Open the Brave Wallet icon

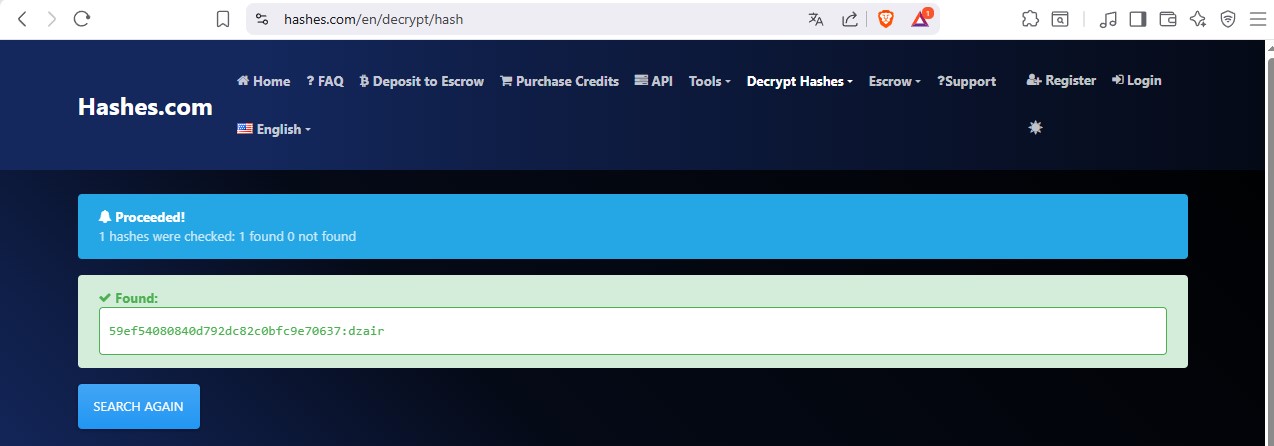pyautogui.click(x=1167, y=19)
